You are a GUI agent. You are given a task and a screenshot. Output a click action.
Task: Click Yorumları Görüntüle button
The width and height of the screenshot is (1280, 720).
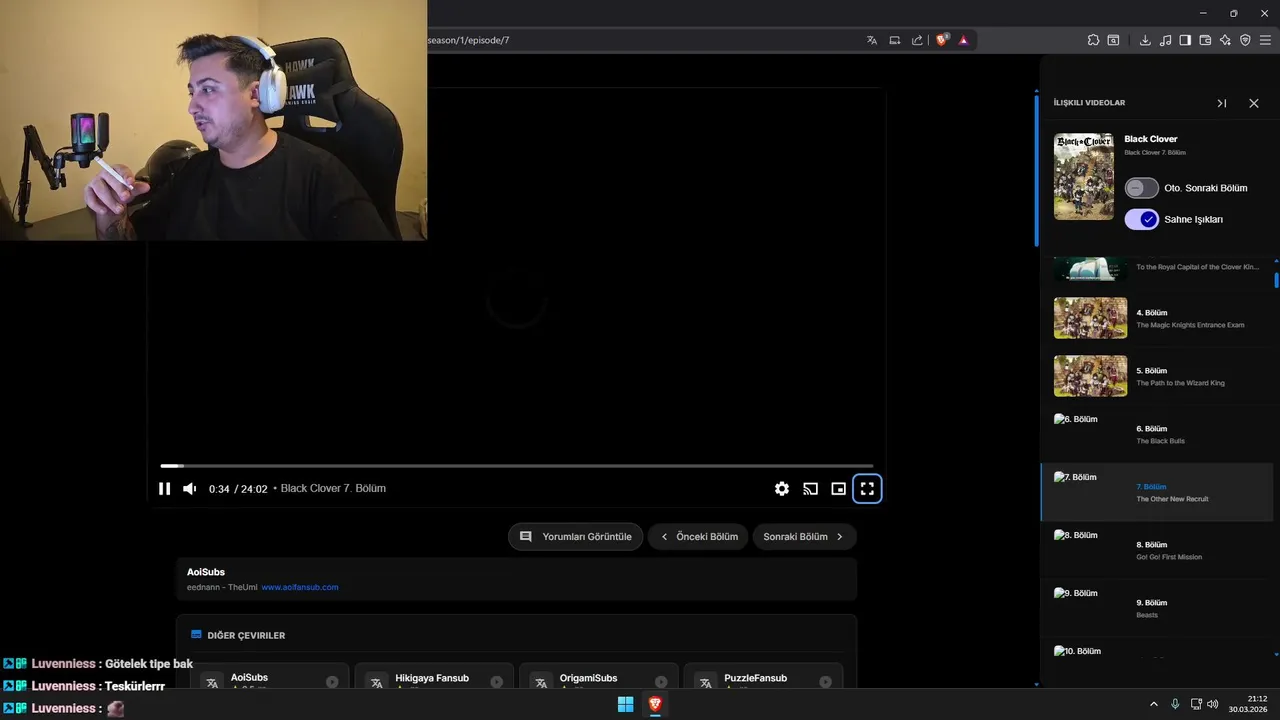coord(575,537)
